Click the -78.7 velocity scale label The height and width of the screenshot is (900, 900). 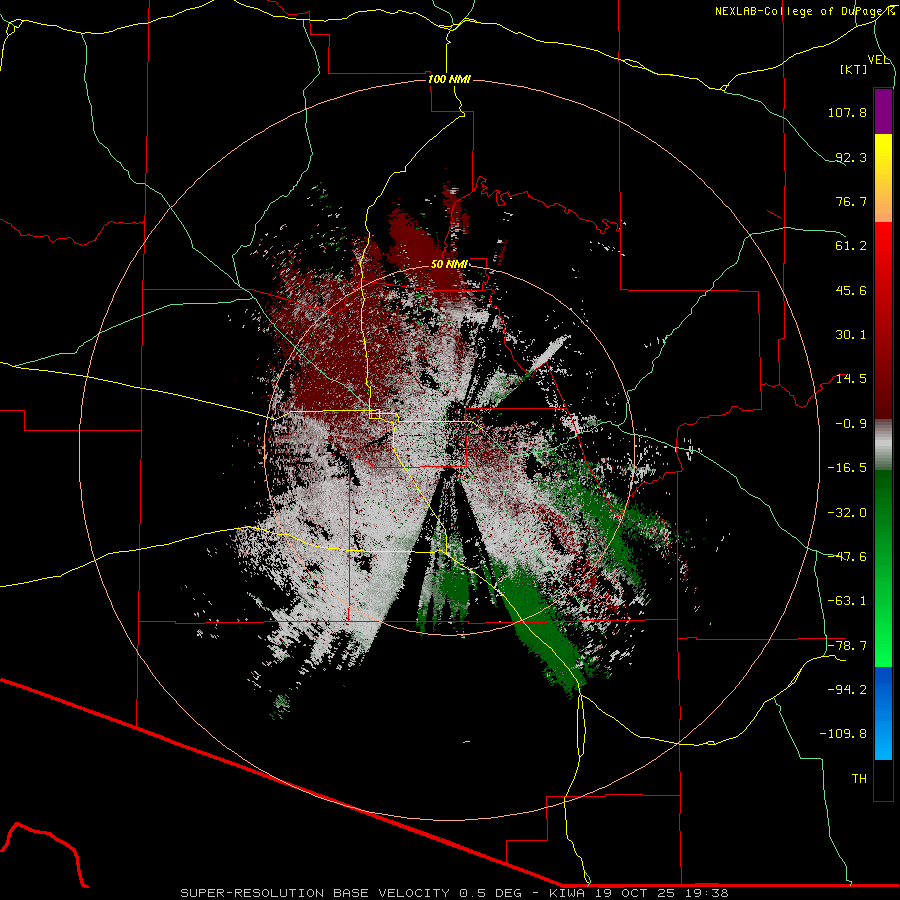[x=847, y=646]
